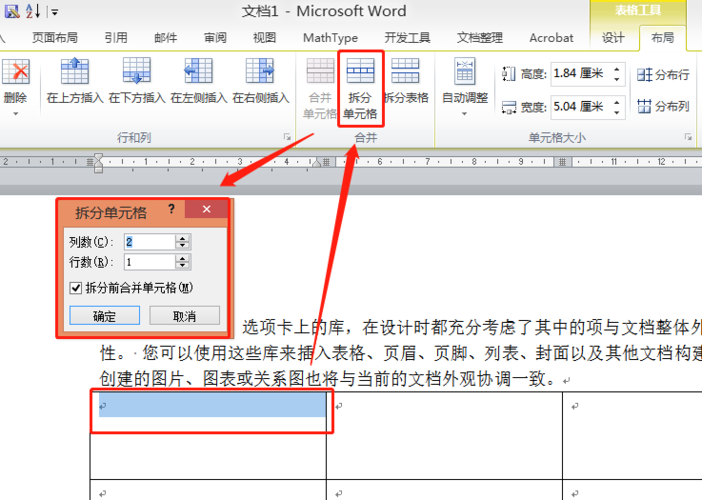
Task: Click the 确定 button
Action: point(105,316)
